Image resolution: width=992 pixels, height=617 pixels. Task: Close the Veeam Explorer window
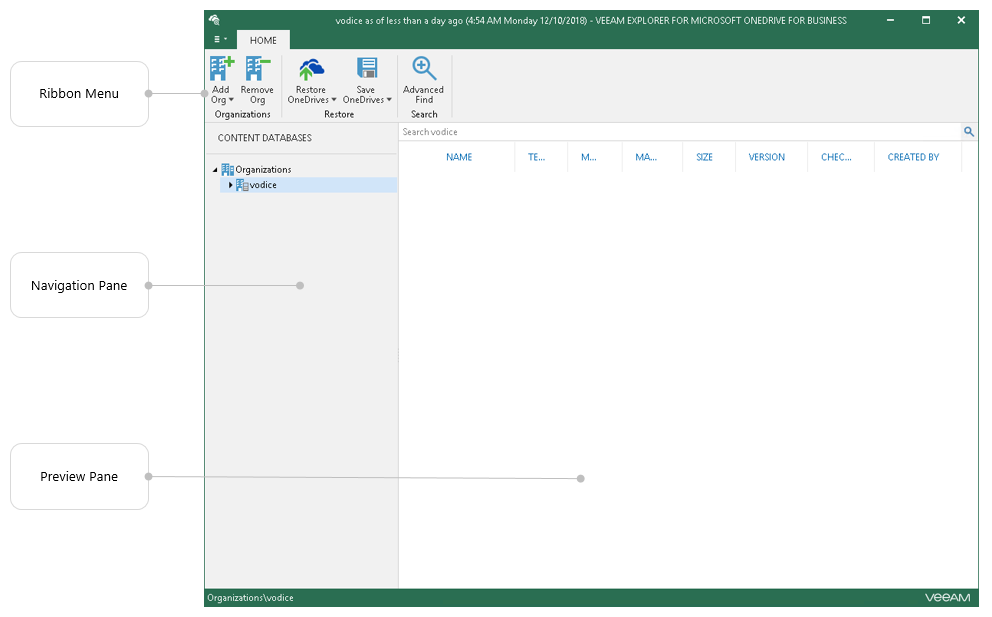[961, 20]
